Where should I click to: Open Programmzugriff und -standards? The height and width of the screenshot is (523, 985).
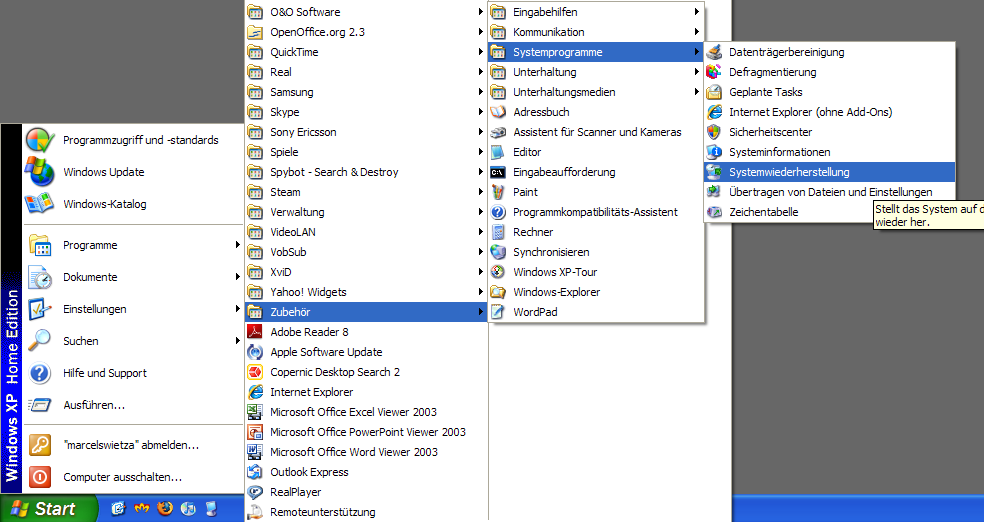(x=133, y=140)
